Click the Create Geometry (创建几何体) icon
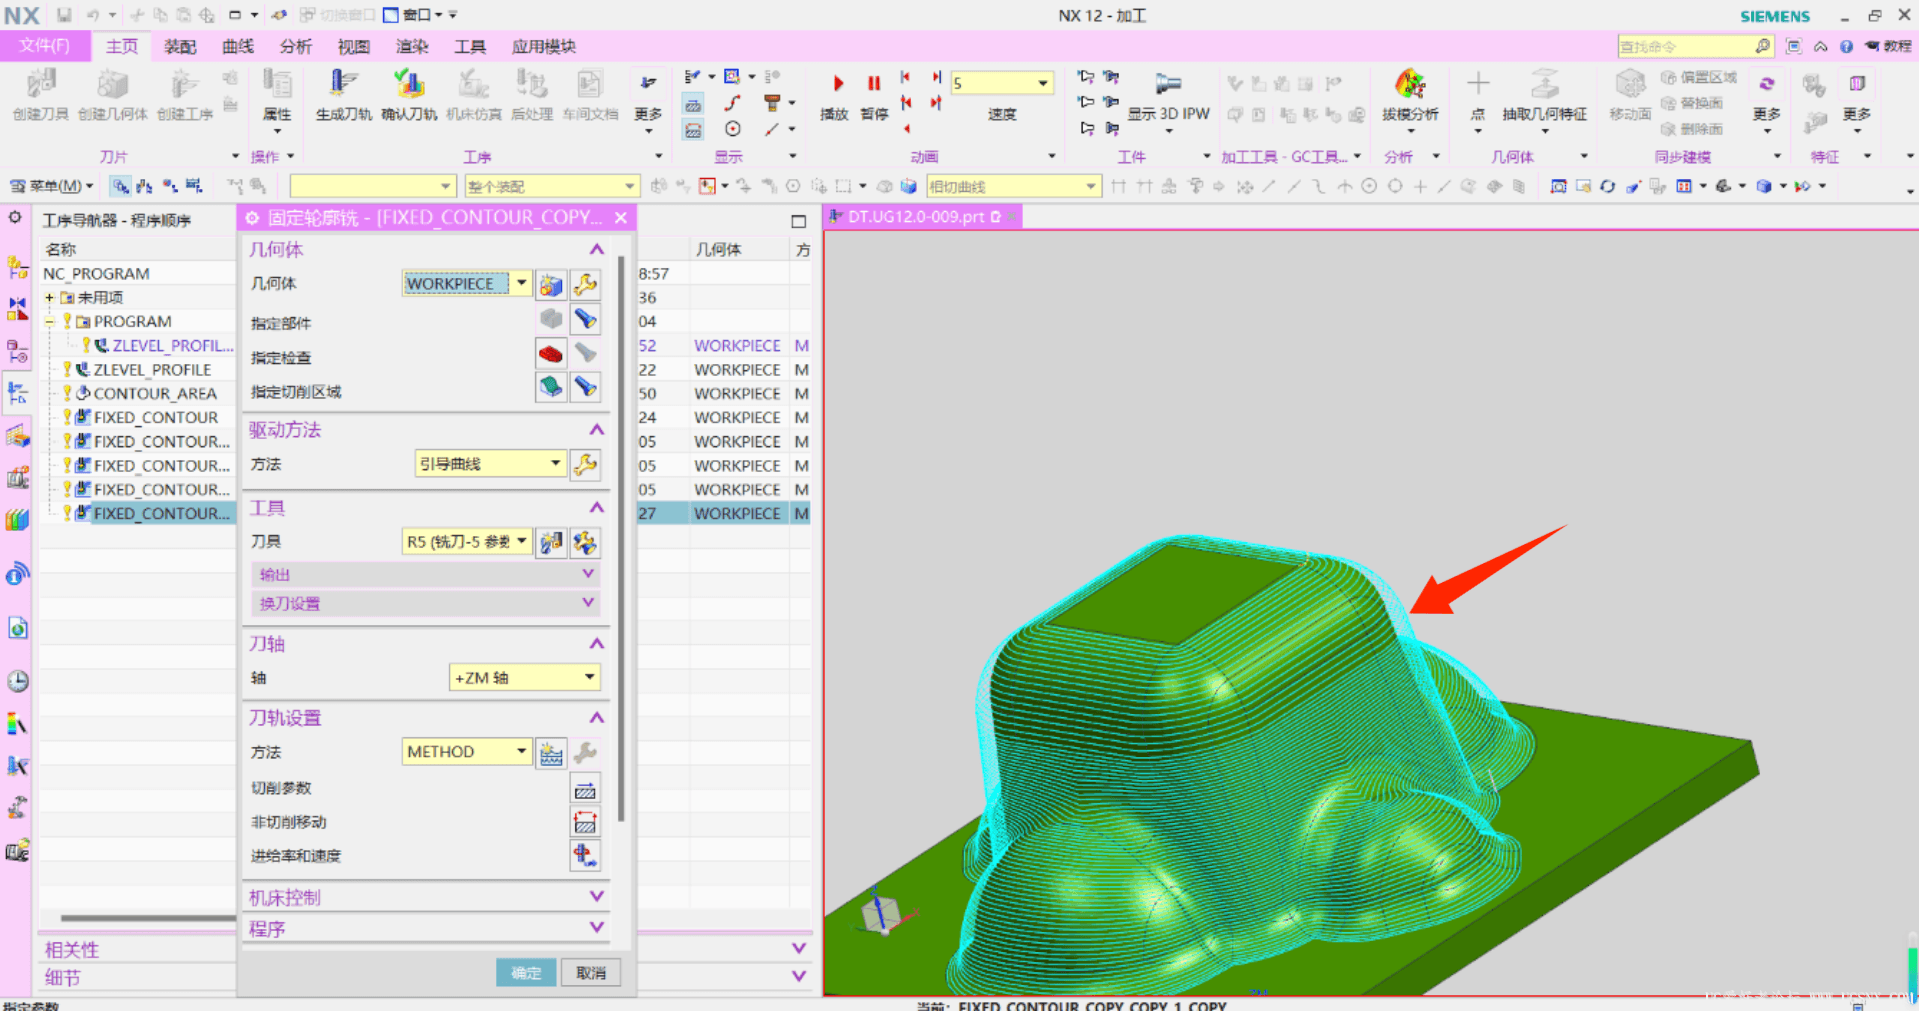This screenshot has height=1011, width=1919. [x=112, y=84]
